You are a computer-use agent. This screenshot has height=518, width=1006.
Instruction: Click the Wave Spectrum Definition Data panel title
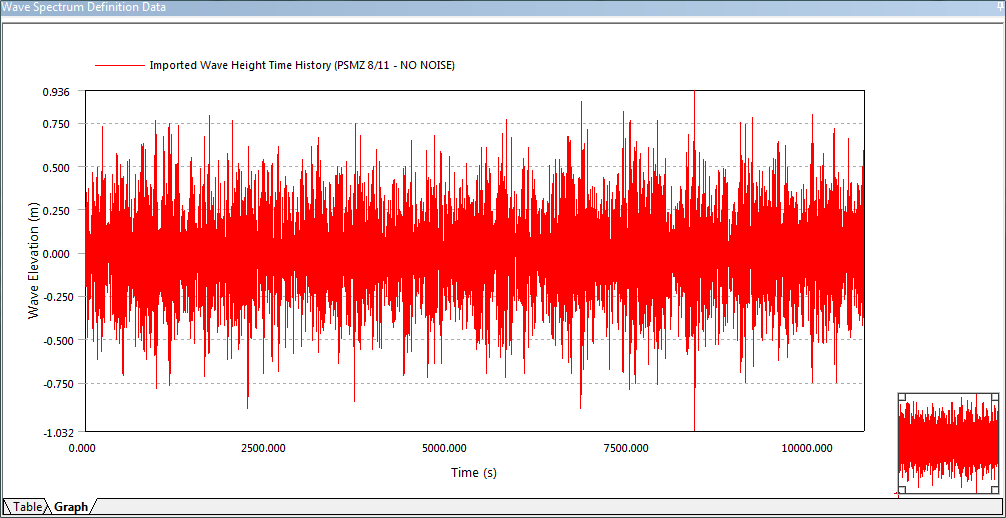coord(83,7)
